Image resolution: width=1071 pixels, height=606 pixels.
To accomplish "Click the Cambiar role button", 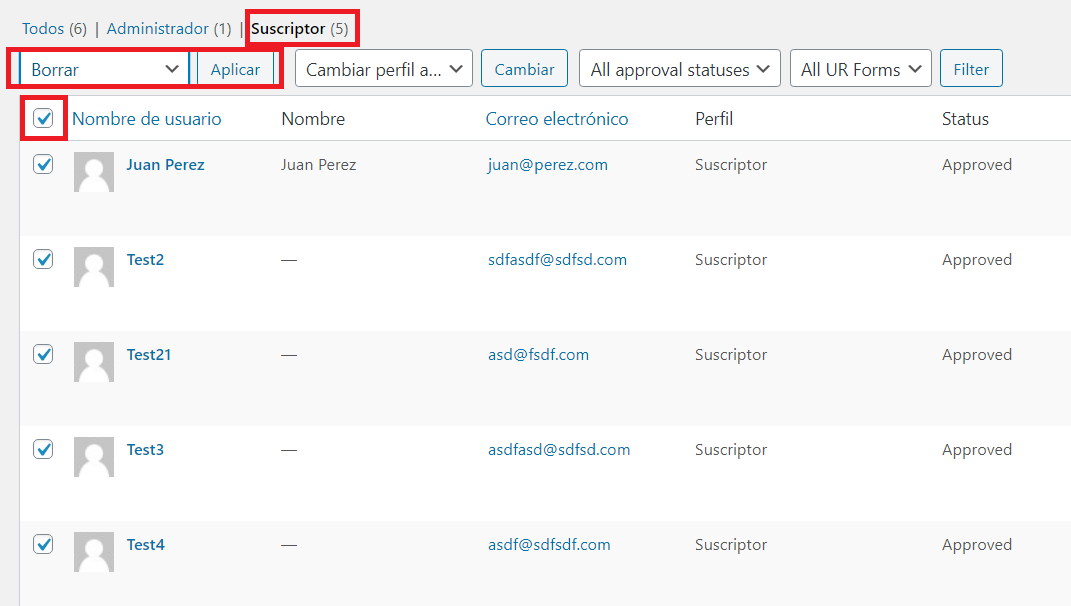I will tap(525, 69).
